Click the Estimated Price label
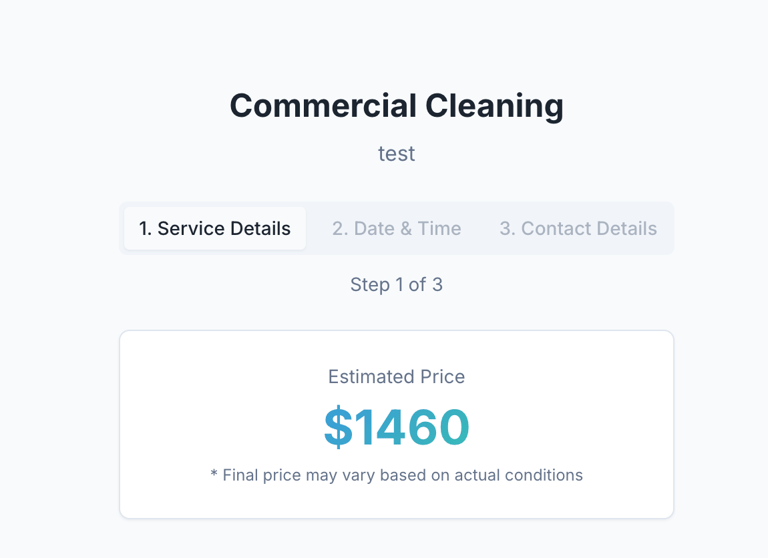768x558 pixels. click(x=396, y=377)
